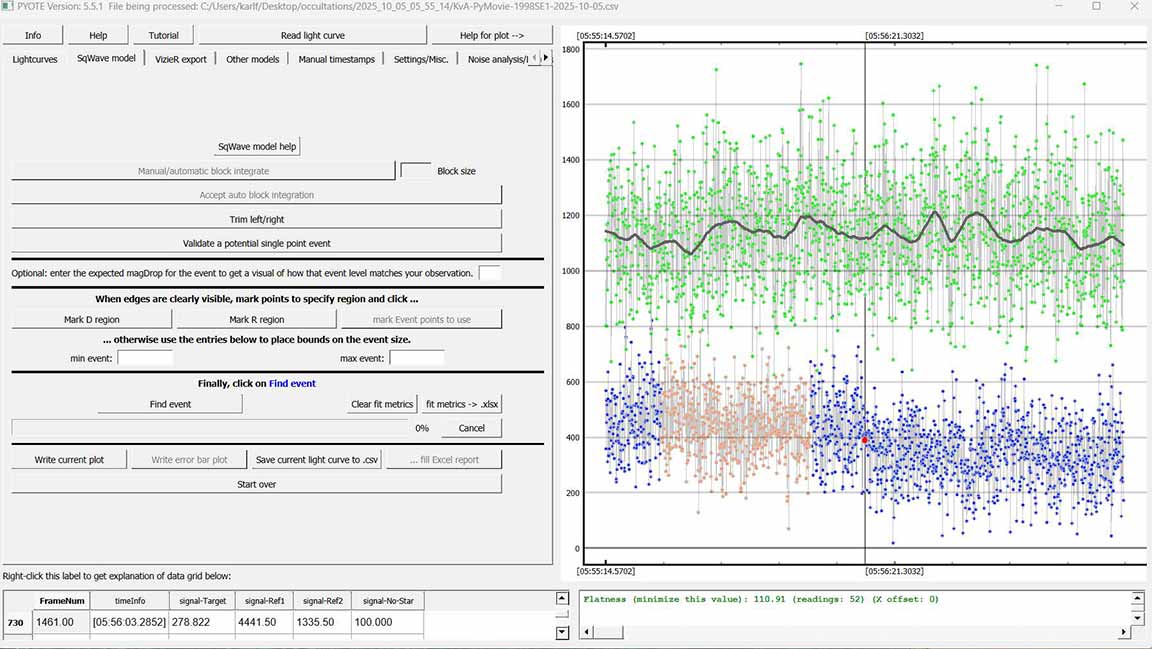Click data grid scroll up arrow

click(x=561, y=598)
